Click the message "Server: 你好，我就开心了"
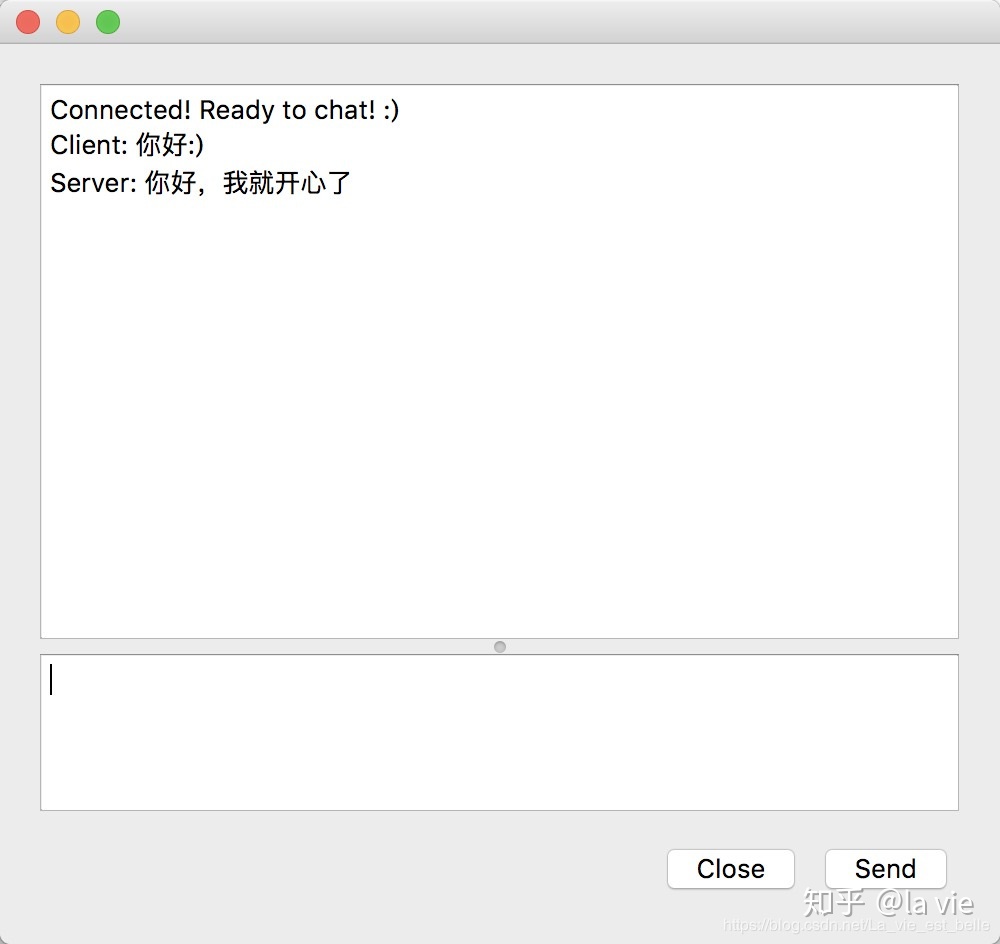 pos(200,183)
